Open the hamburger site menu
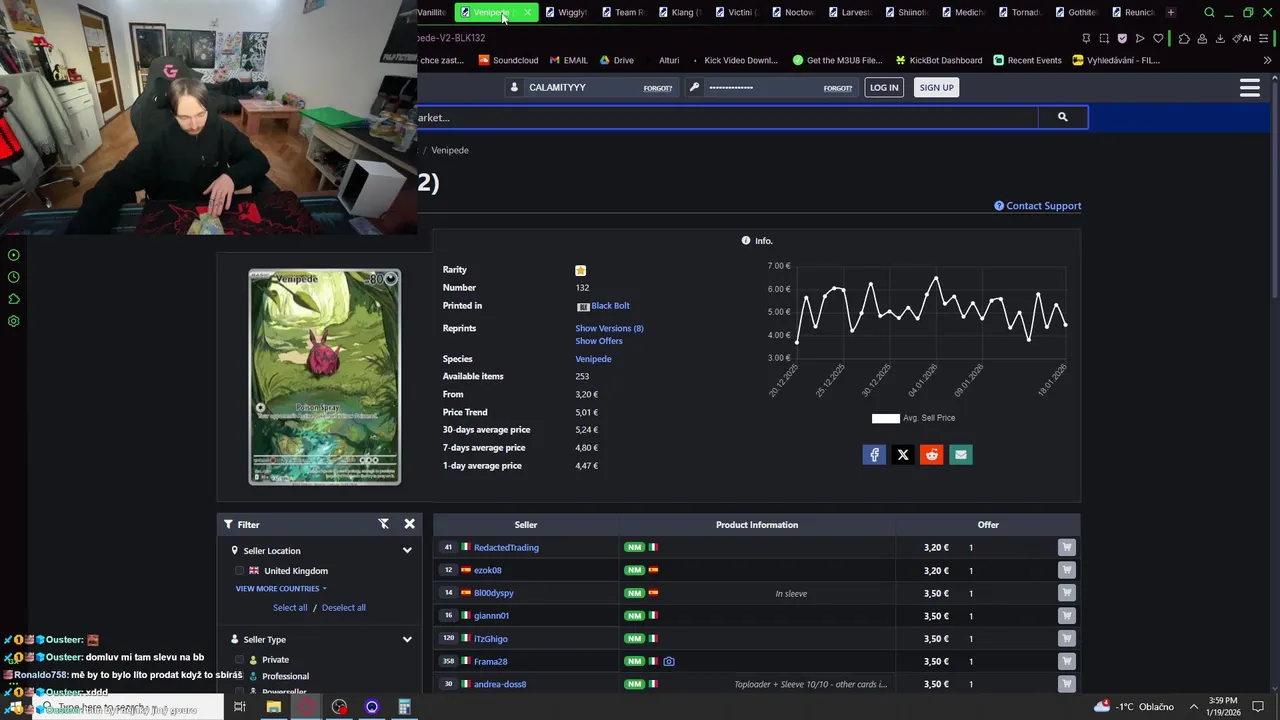Image resolution: width=1280 pixels, height=720 pixels. click(x=1249, y=88)
